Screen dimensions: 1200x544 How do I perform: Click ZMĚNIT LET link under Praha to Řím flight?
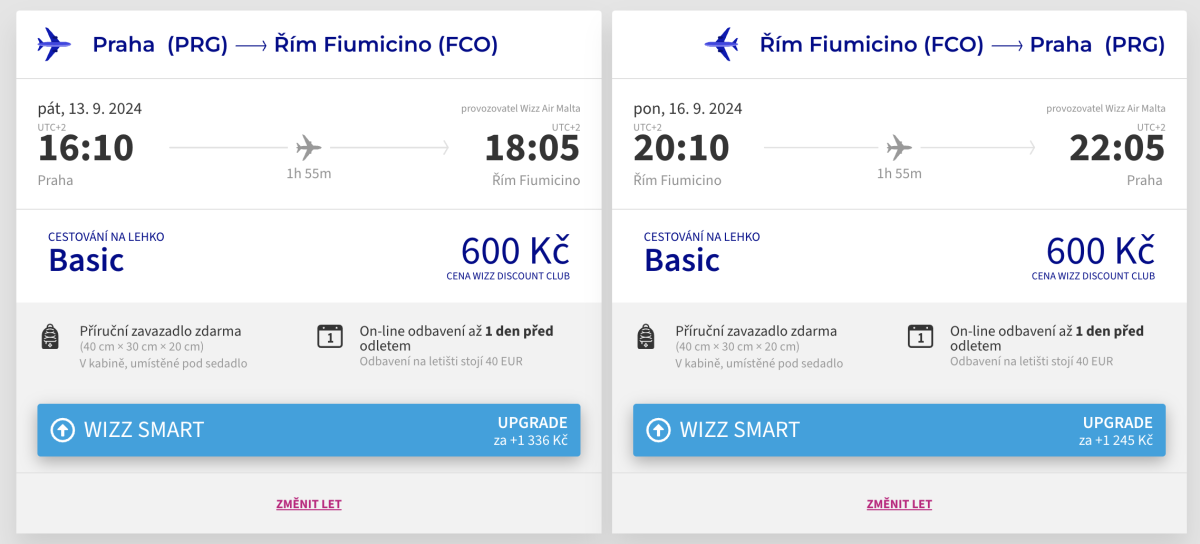point(309,504)
